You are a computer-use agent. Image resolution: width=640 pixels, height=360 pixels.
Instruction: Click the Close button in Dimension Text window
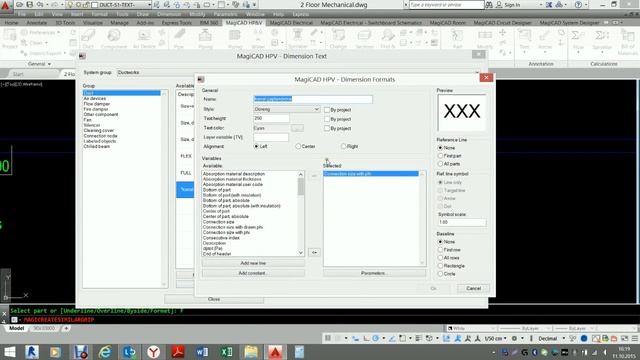214,299
